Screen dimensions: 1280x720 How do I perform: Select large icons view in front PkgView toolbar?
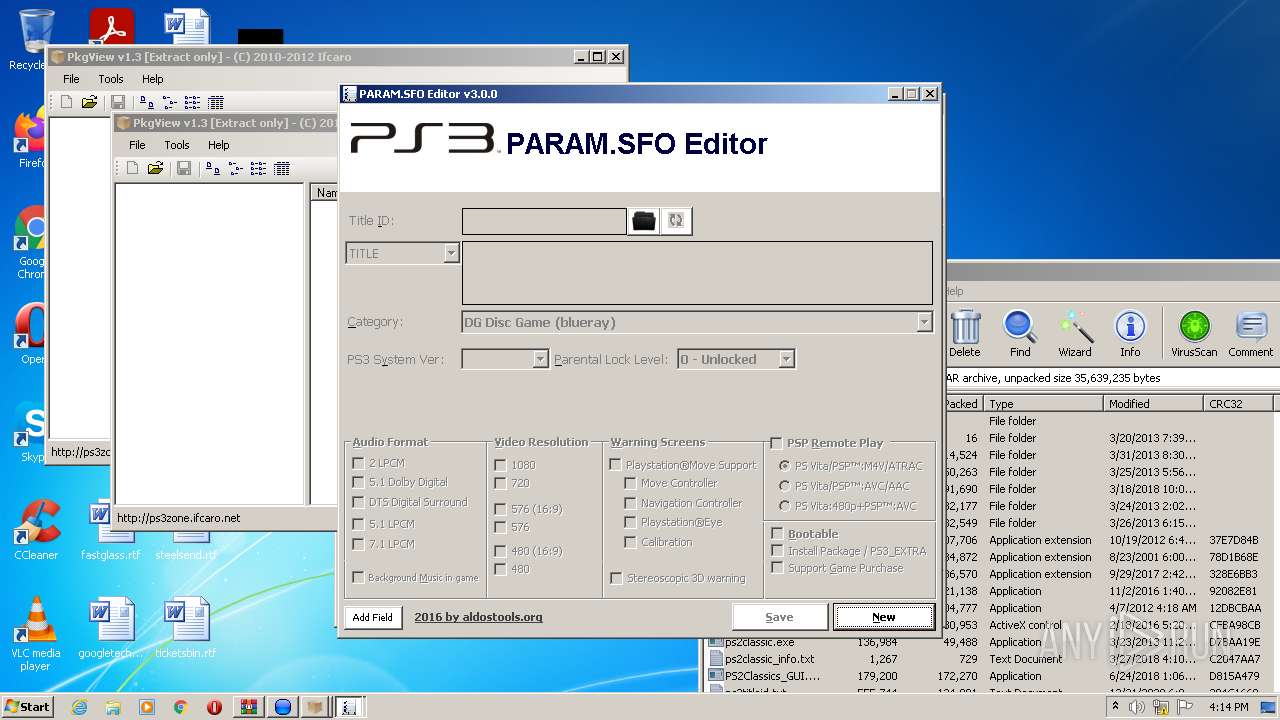pyautogui.click(x=213, y=168)
